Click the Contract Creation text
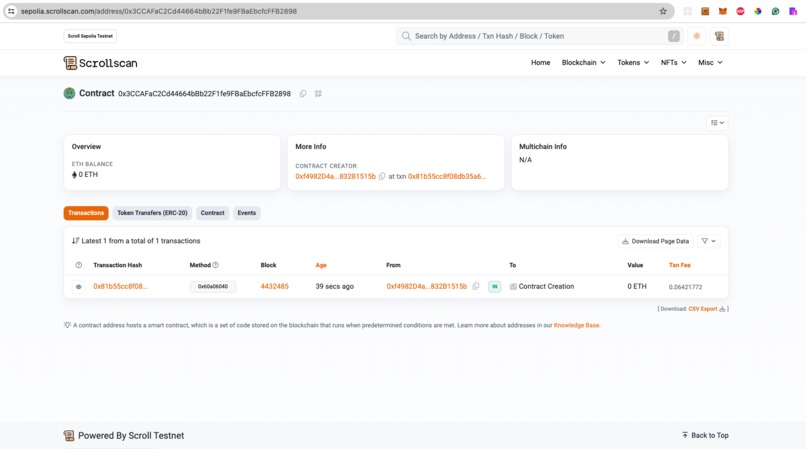806x449 pixels. (546, 286)
